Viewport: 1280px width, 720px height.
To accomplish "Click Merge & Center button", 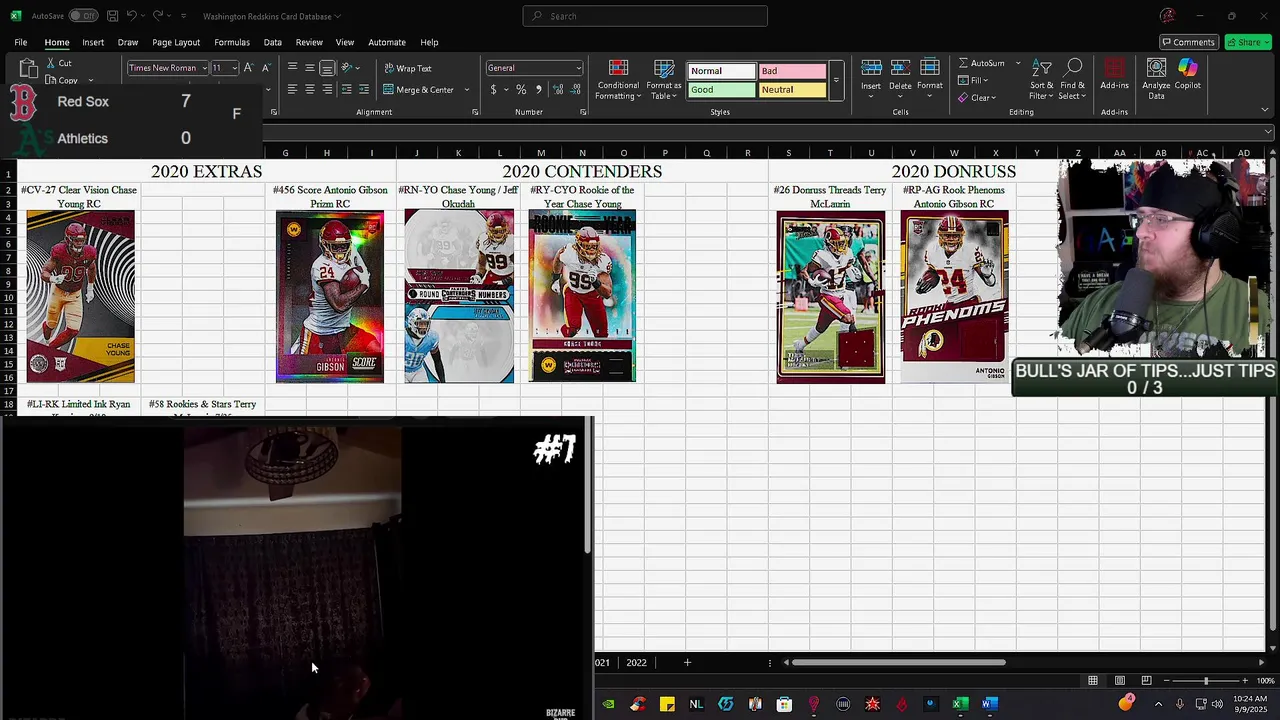I will (418, 89).
